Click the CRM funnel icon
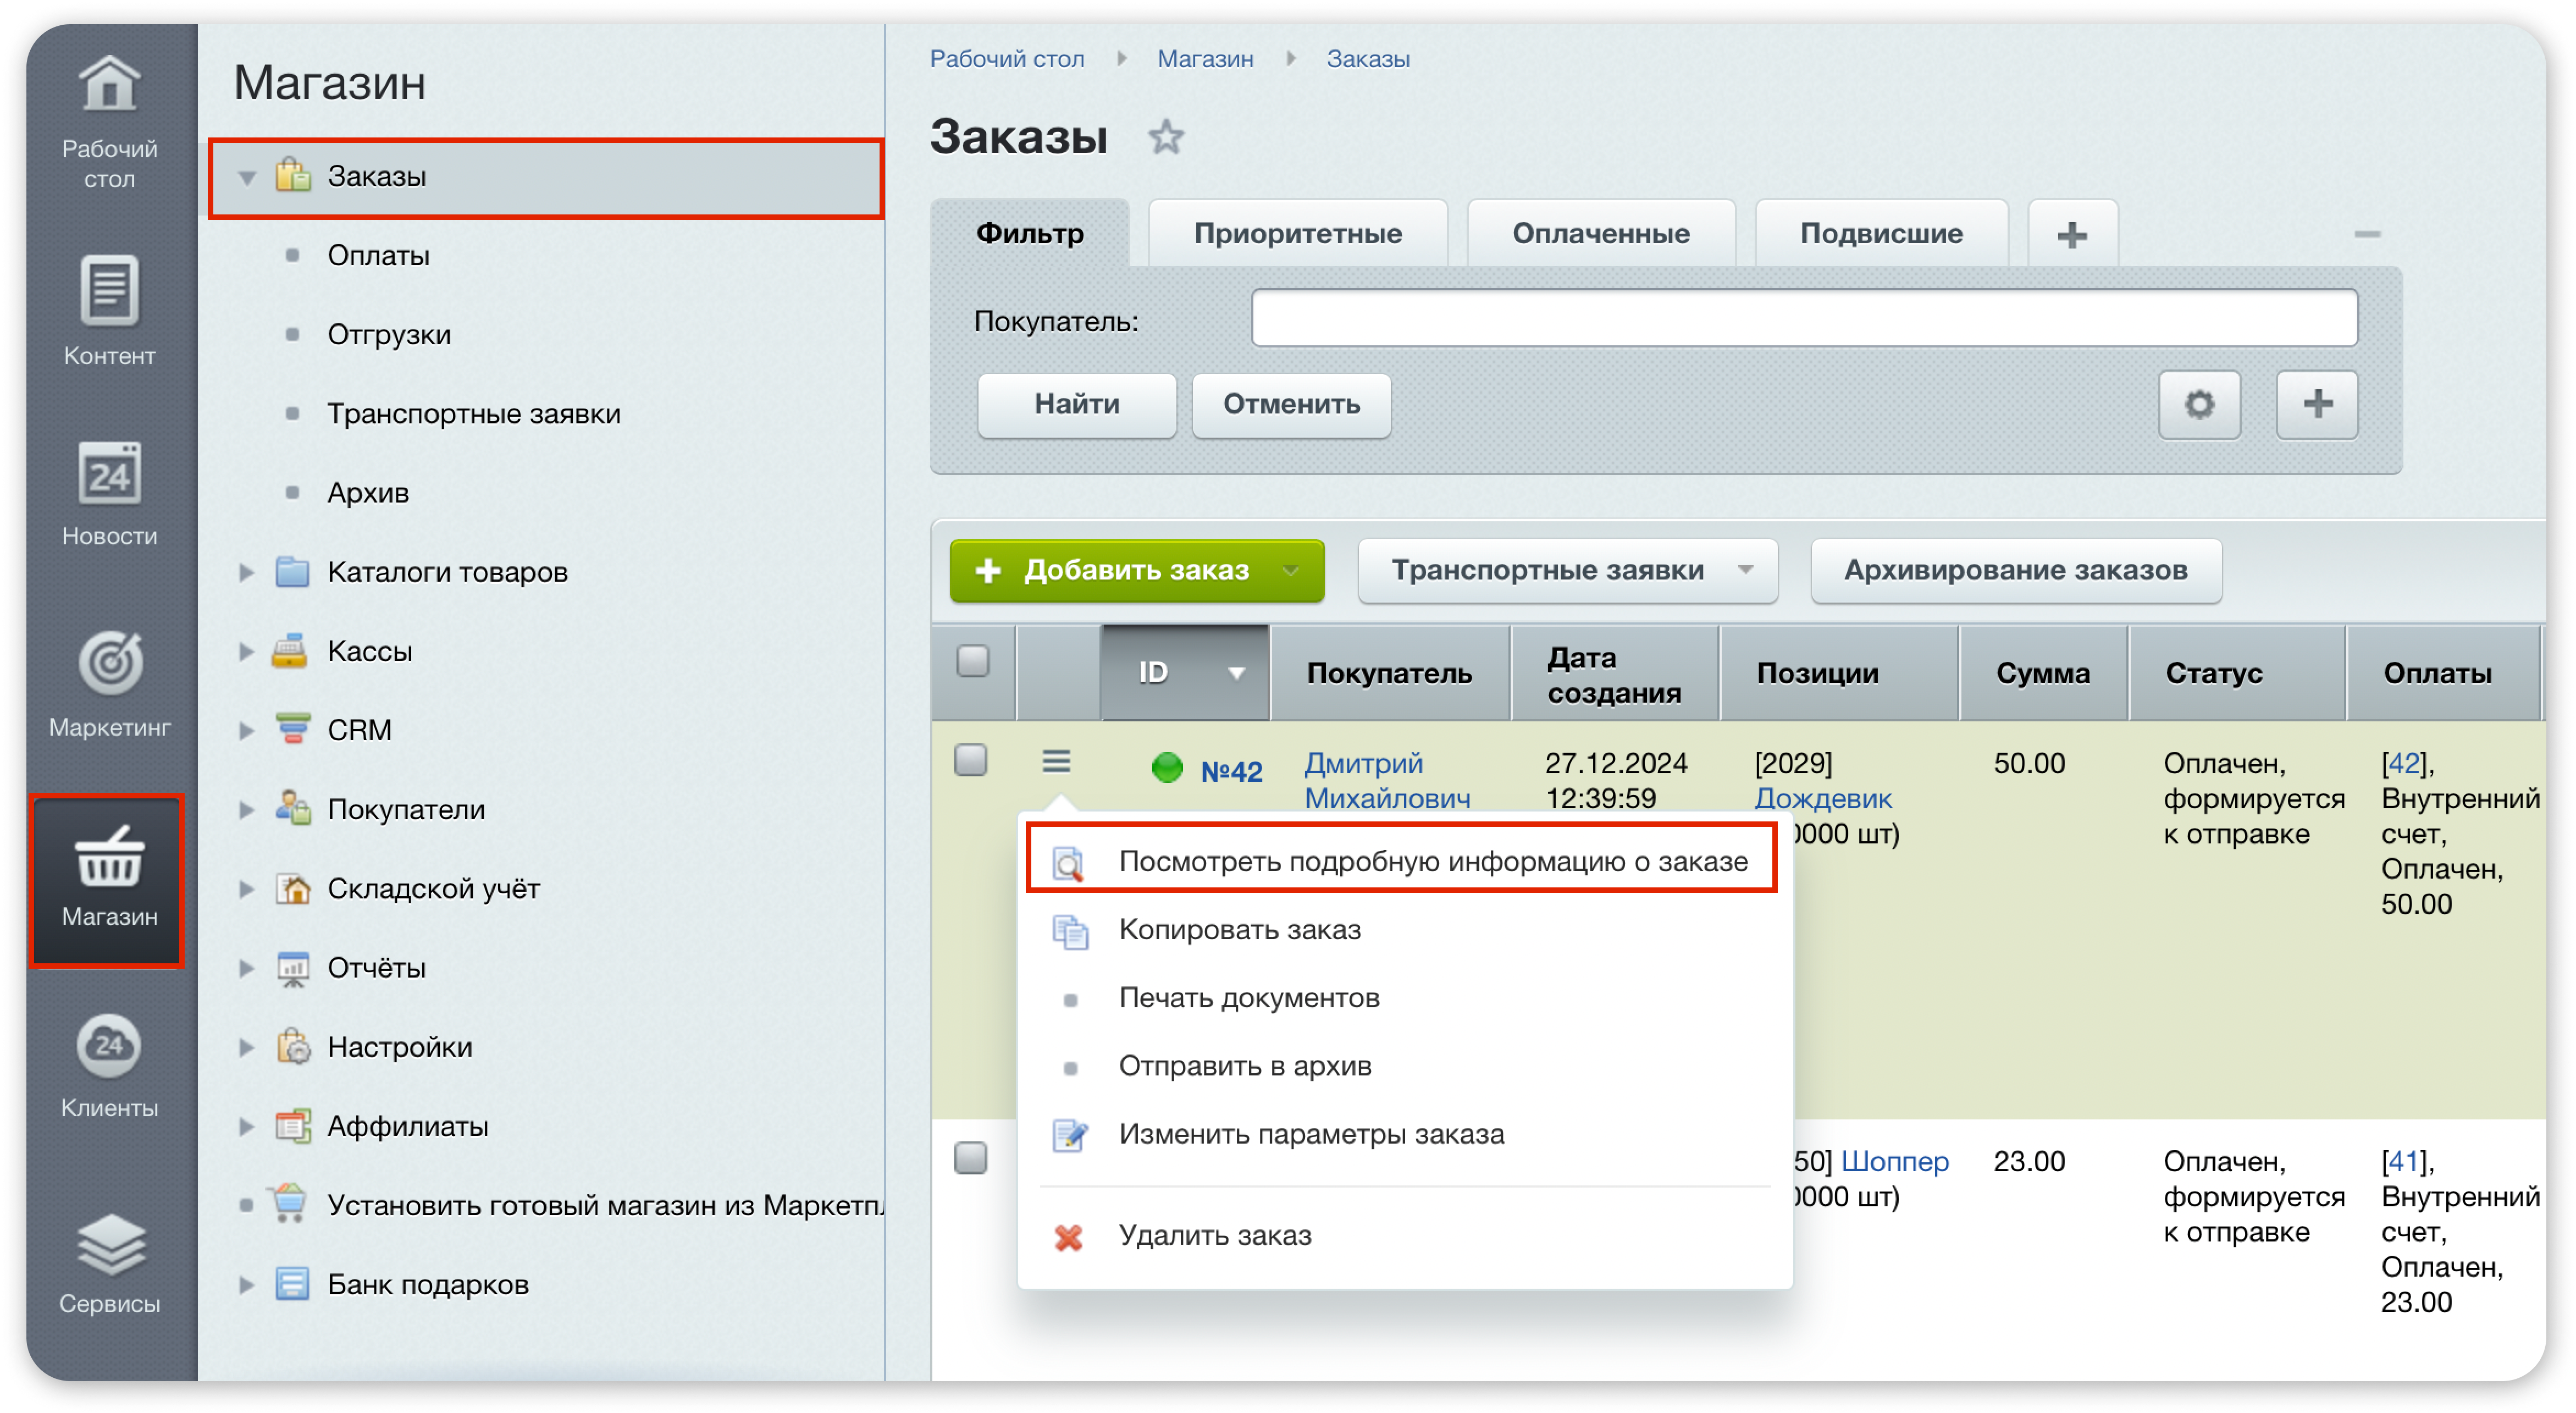This screenshot has height=1413, width=2576. click(292, 729)
